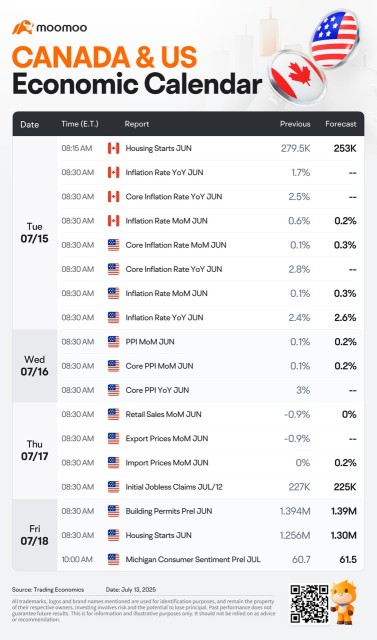This screenshot has height=640, width=377.
Task: Click the US flag badge in header
Action: point(334,39)
